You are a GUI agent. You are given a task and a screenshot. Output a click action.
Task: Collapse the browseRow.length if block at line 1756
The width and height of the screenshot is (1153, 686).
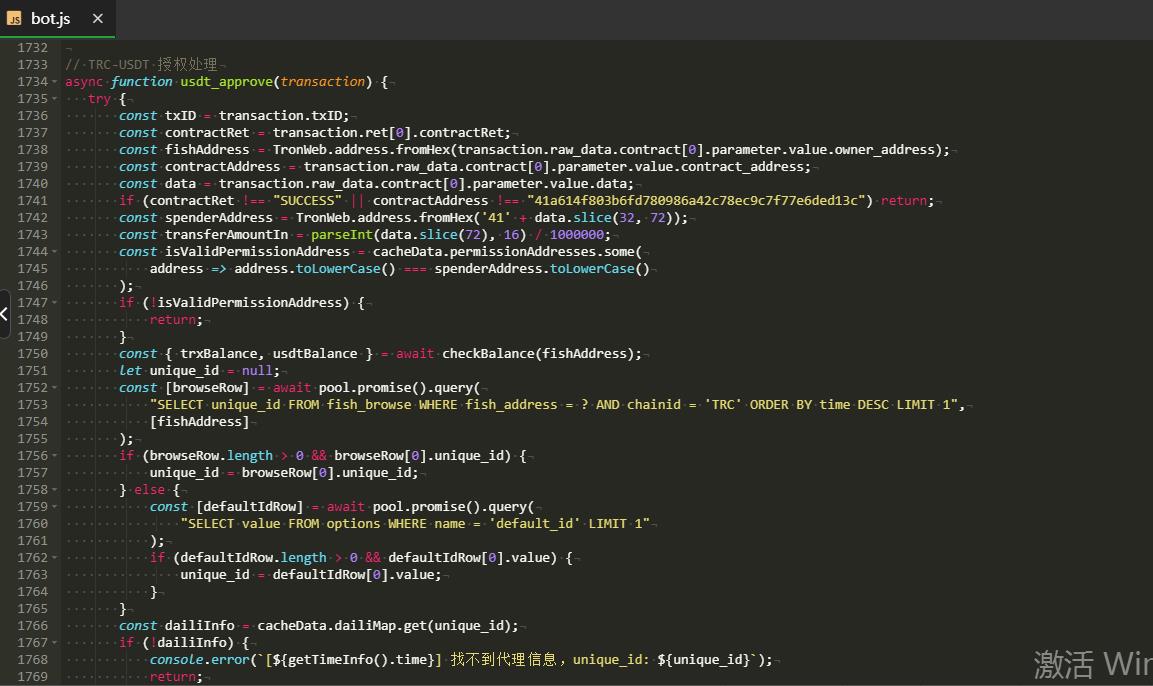tap(52, 456)
